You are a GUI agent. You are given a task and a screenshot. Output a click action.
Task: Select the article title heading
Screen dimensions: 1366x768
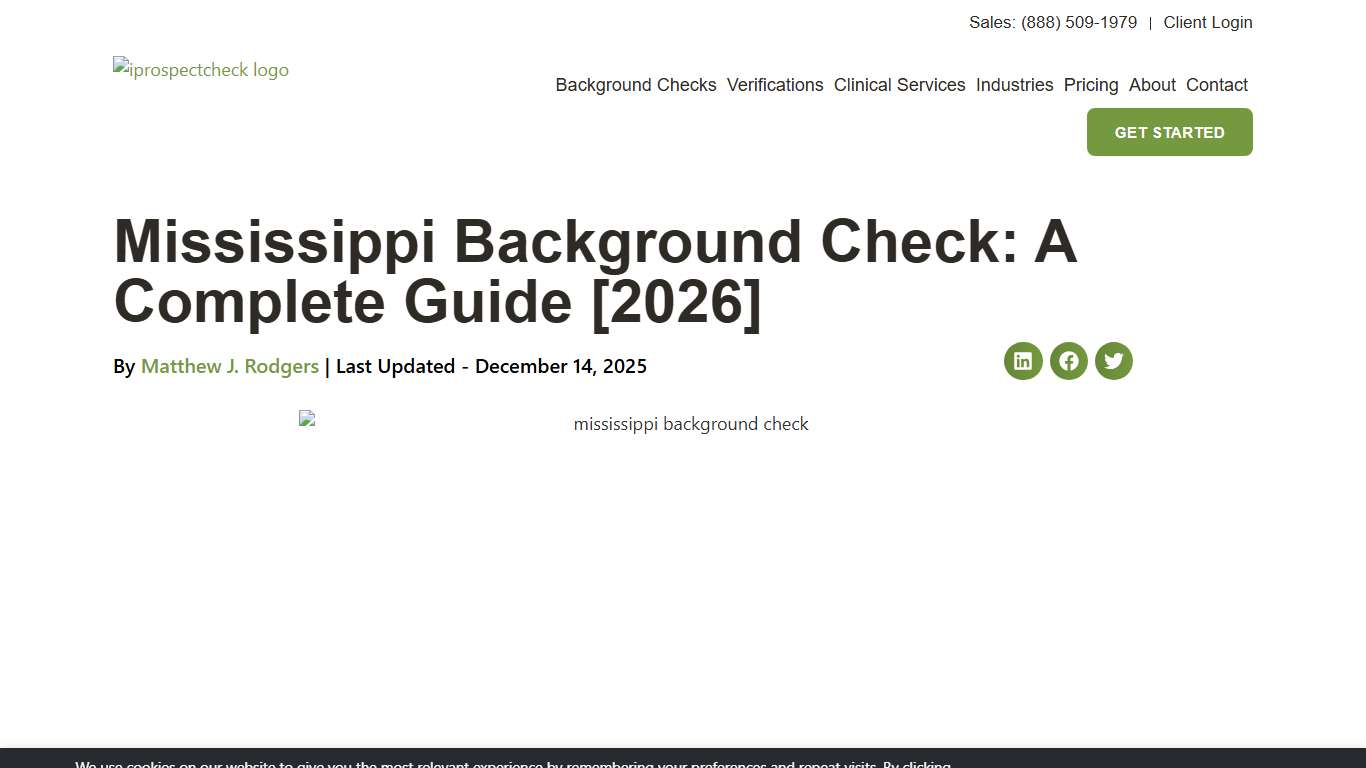(x=595, y=272)
